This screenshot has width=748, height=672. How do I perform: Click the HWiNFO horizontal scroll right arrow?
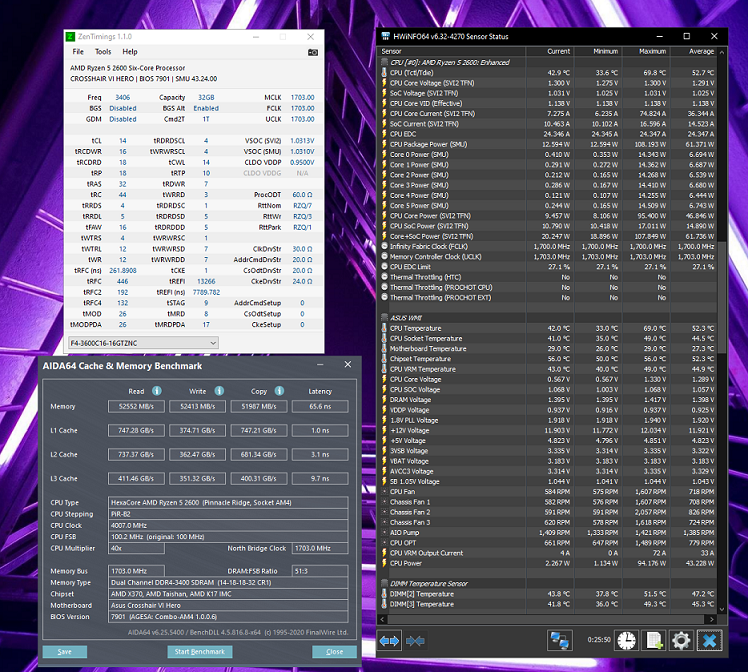click(712, 619)
